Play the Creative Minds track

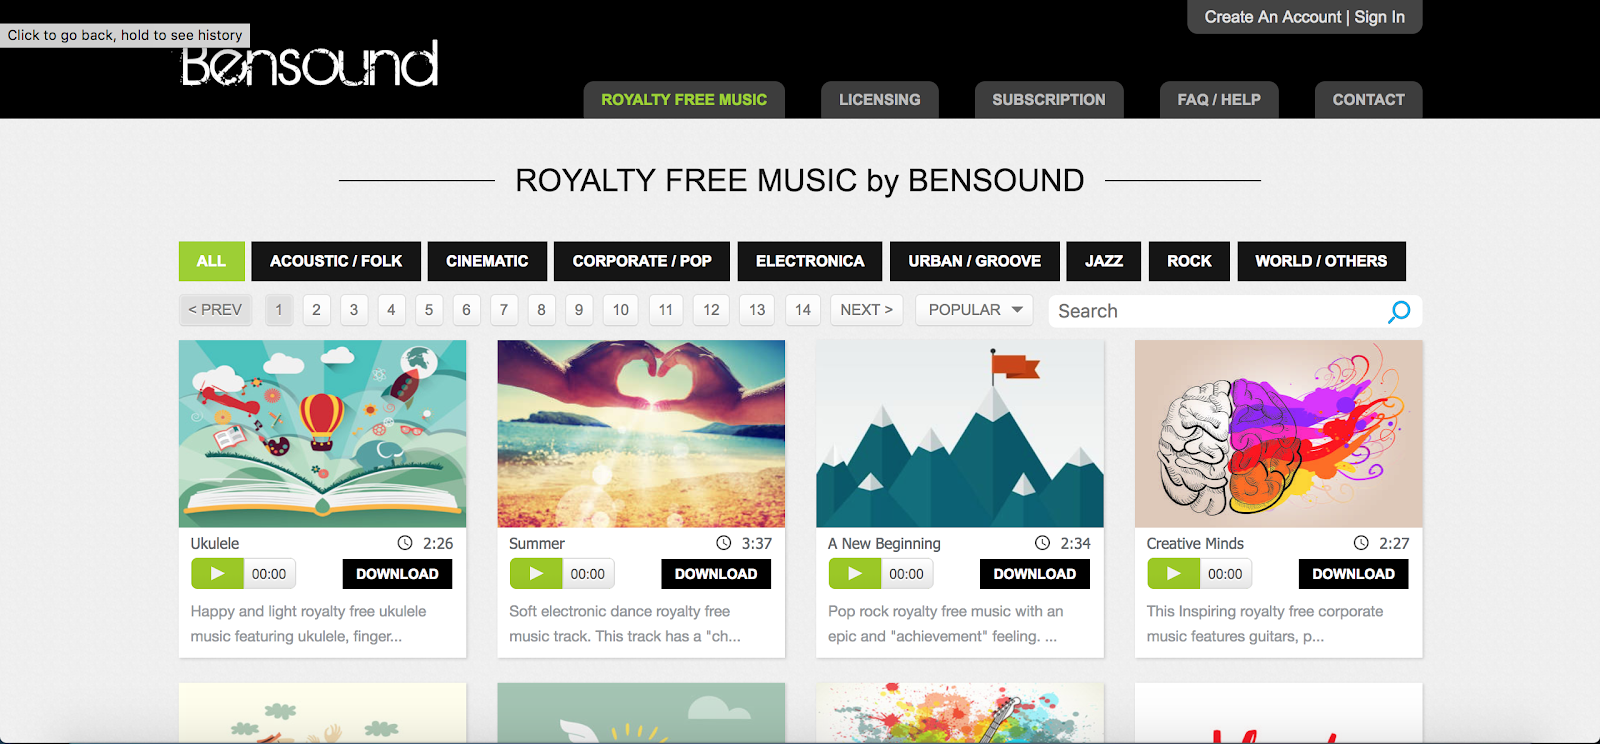1173,574
